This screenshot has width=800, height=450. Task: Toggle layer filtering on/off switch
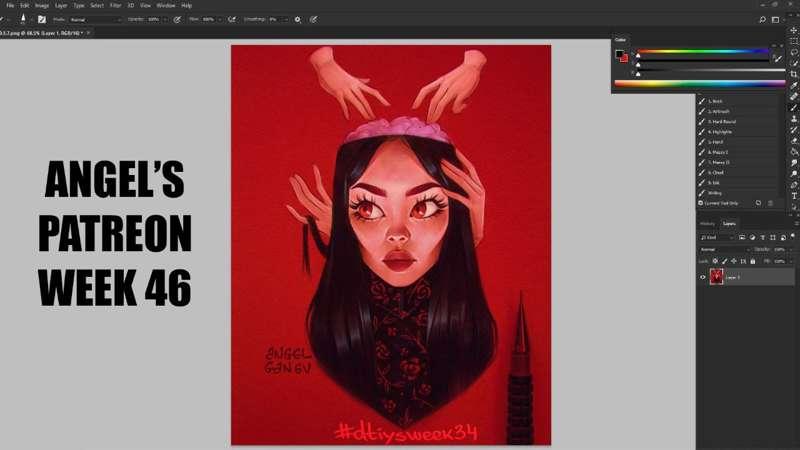(792, 235)
